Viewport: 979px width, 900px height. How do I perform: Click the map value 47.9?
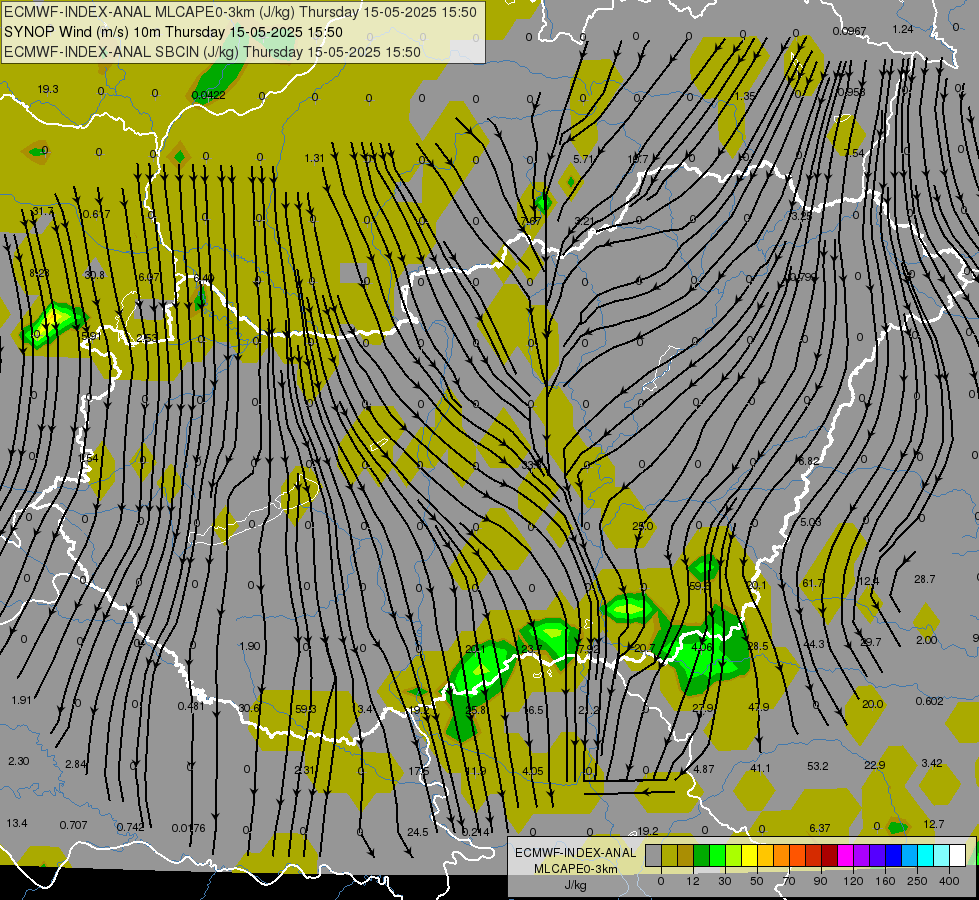pyautogui.click(x=759, y=707)
